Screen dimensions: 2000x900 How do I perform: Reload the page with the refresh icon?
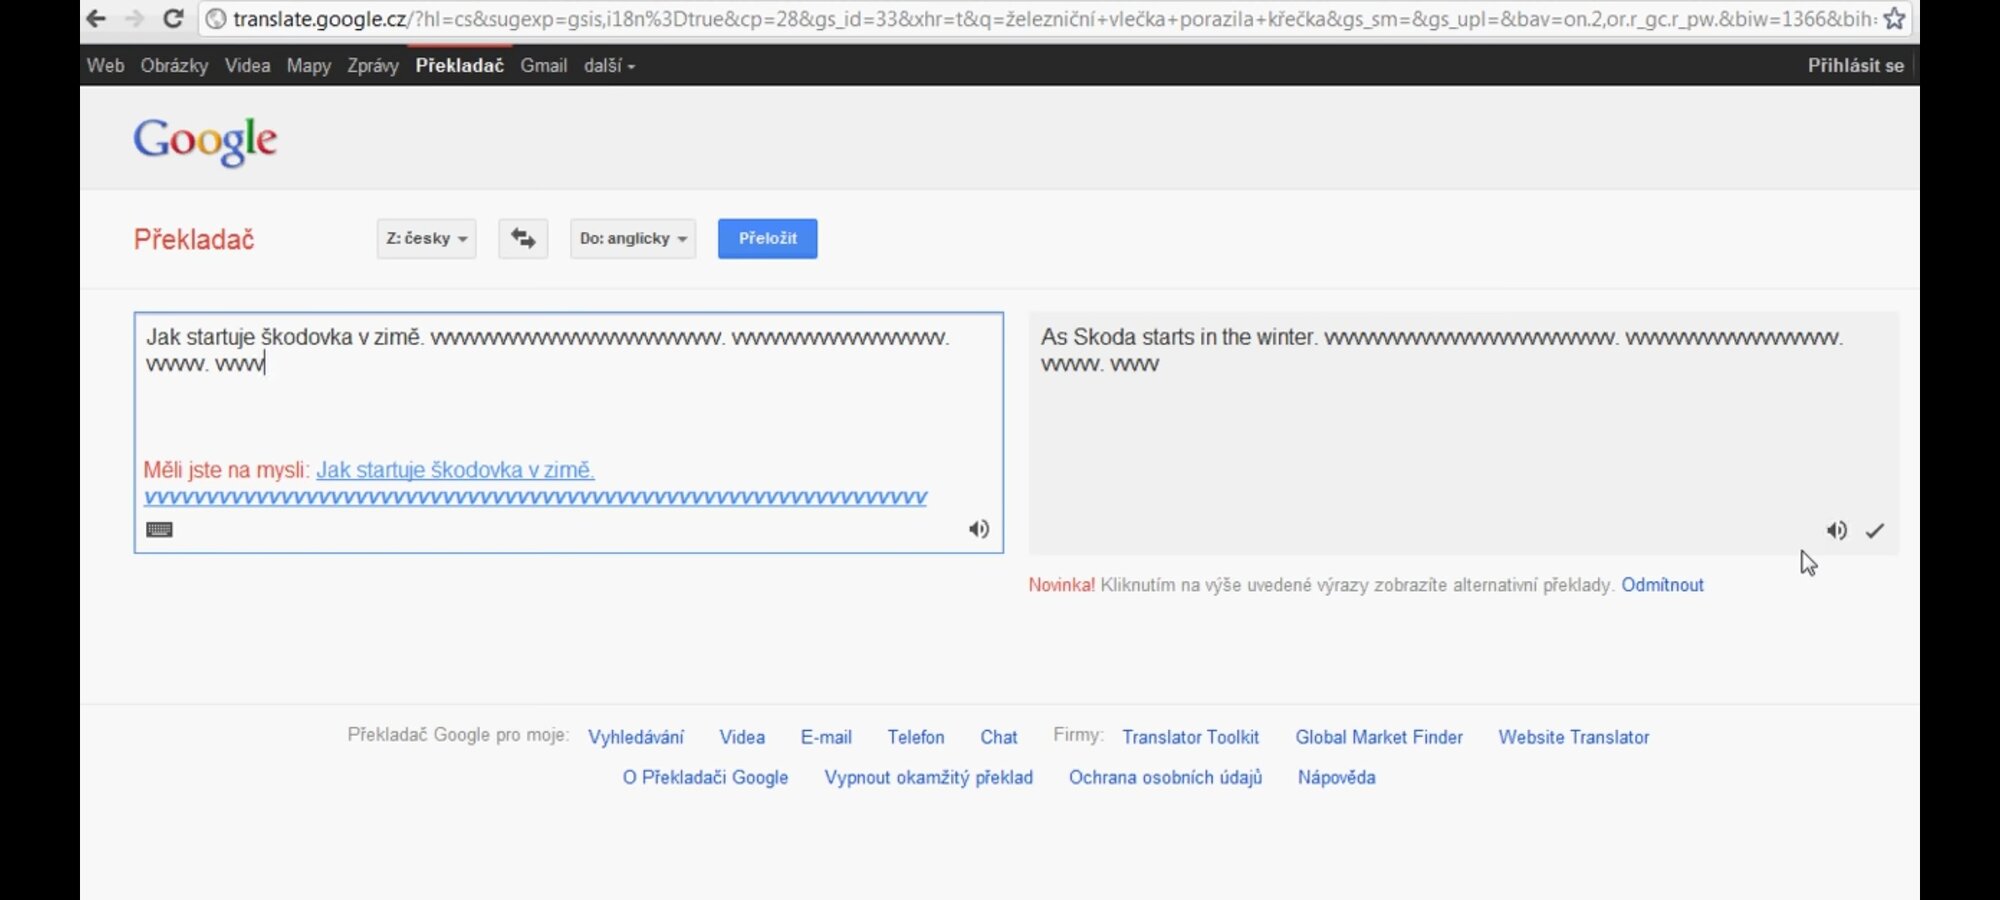[x=173, y=19]
